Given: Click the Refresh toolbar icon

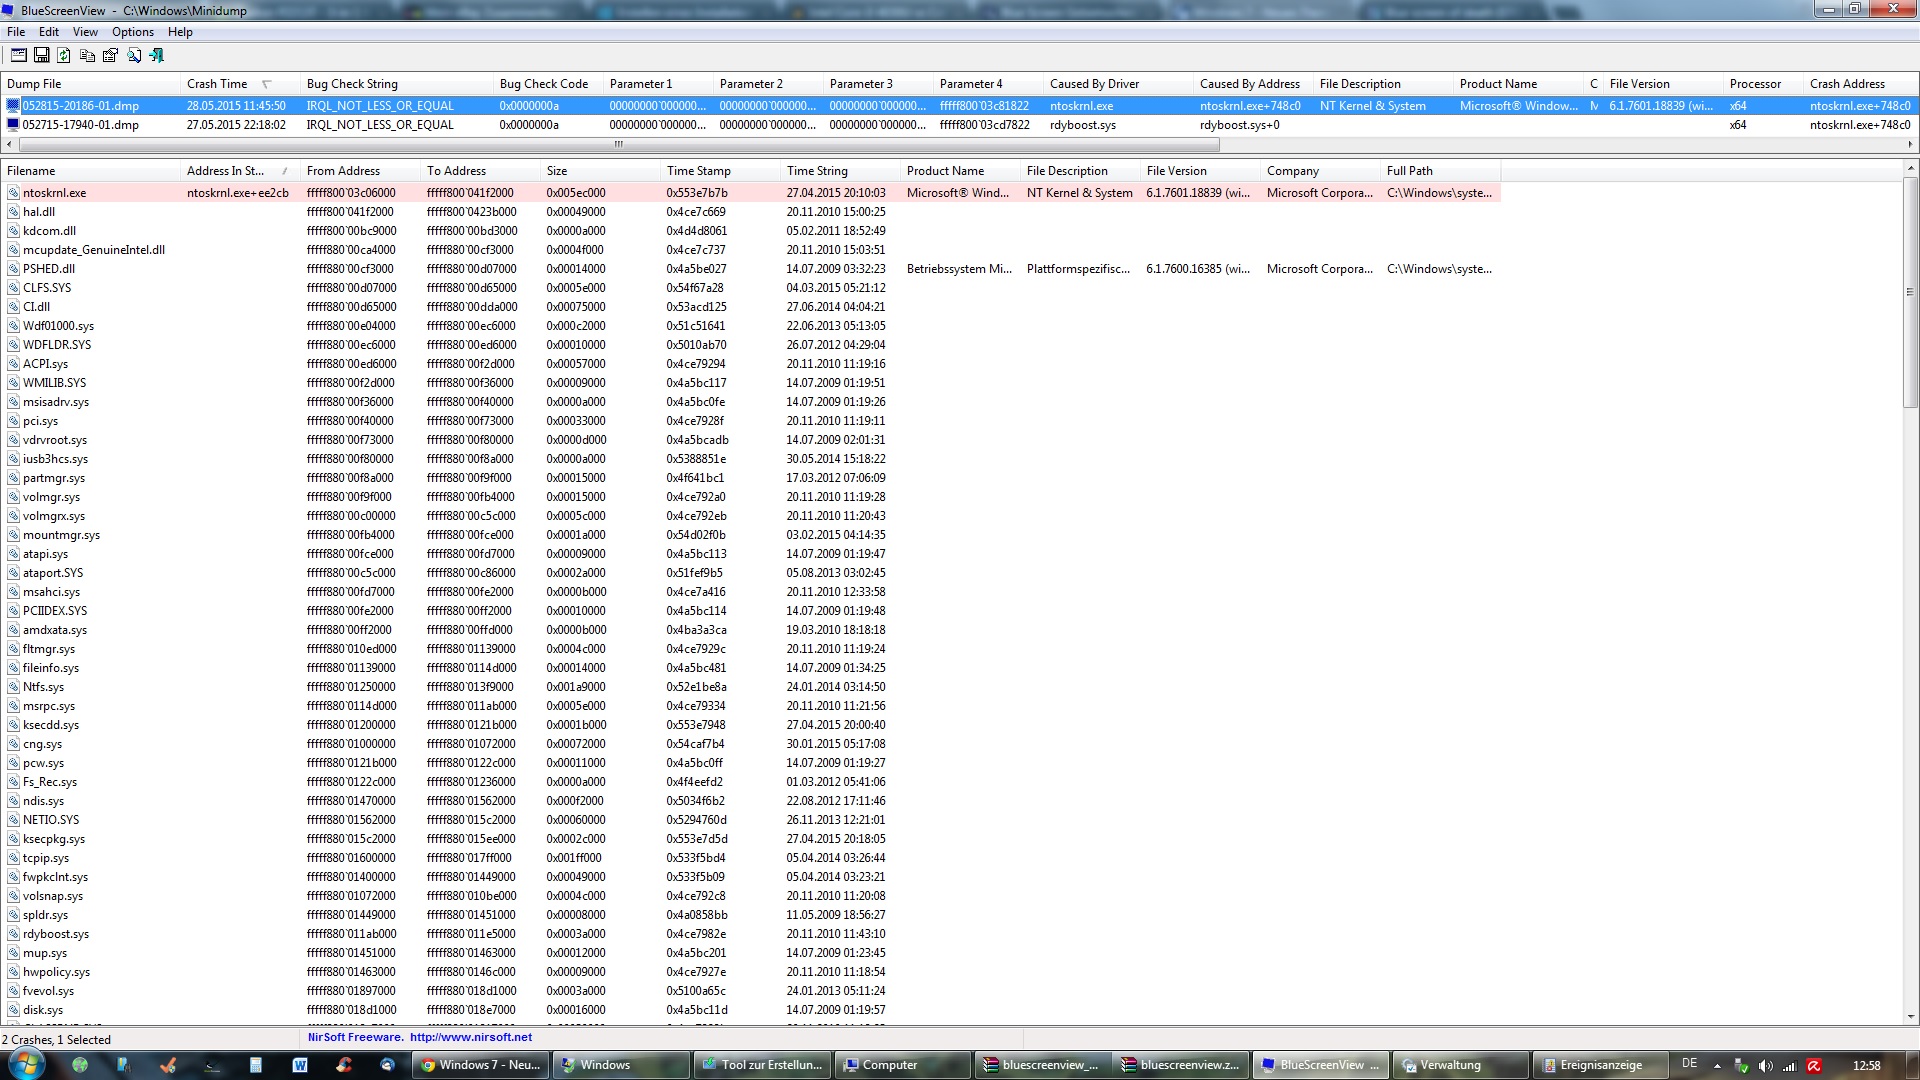Looking at the screenshot, I should click(64, 56).
